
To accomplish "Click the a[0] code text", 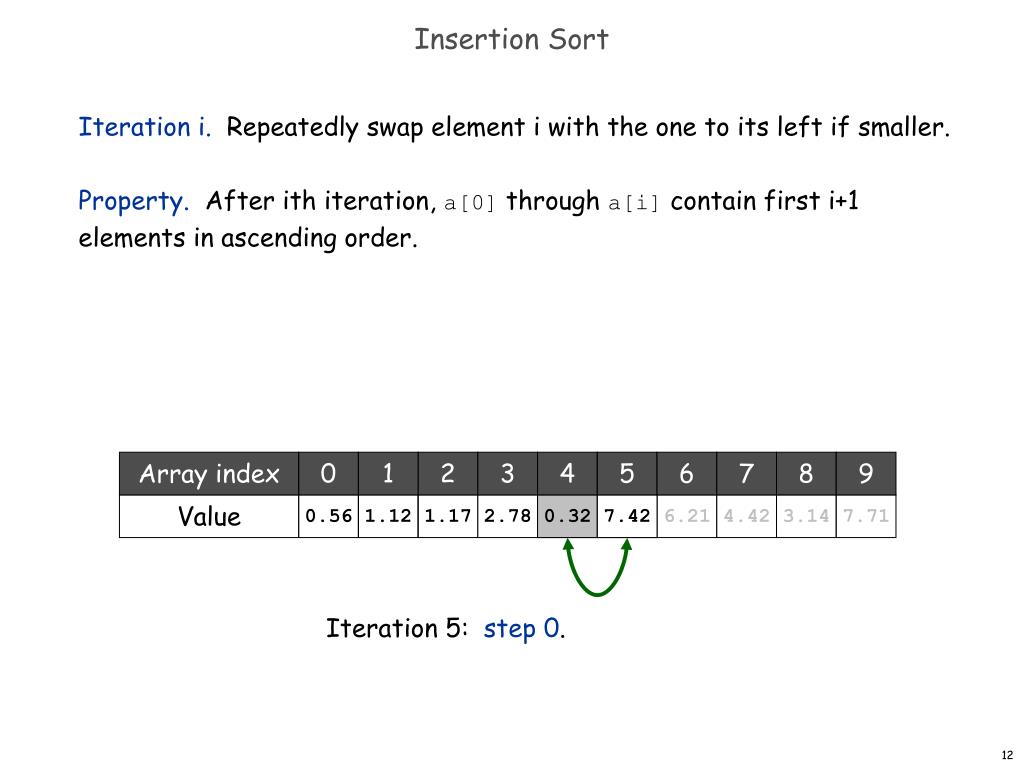I will point(470,203).
